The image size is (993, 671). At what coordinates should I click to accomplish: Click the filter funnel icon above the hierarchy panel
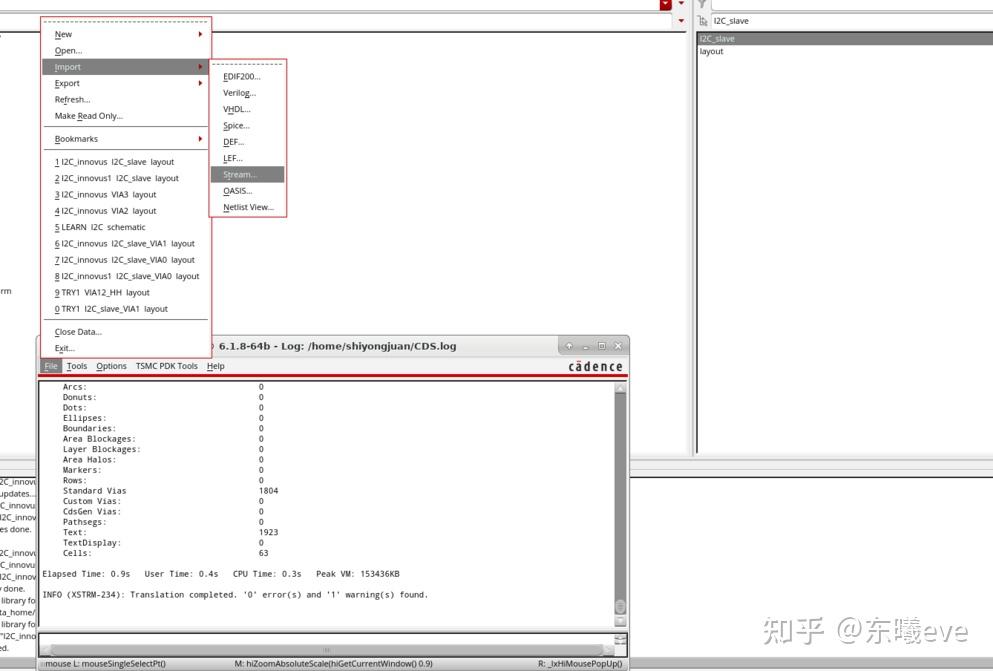(x=699, y=5)
